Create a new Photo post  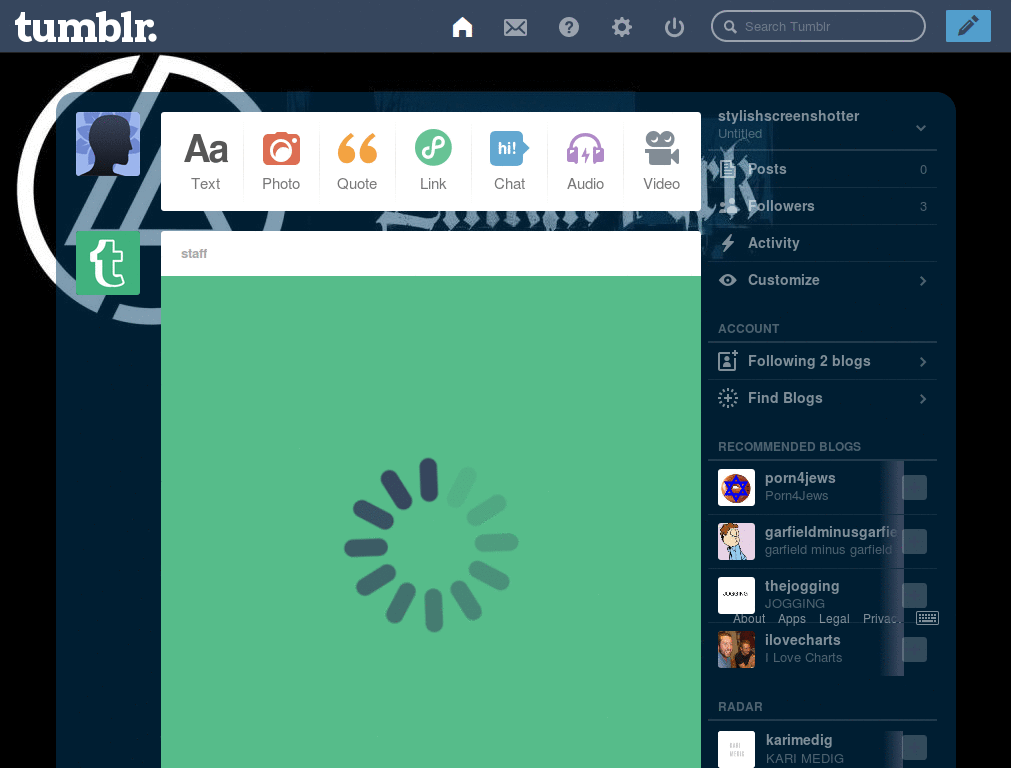click(281, 161)
